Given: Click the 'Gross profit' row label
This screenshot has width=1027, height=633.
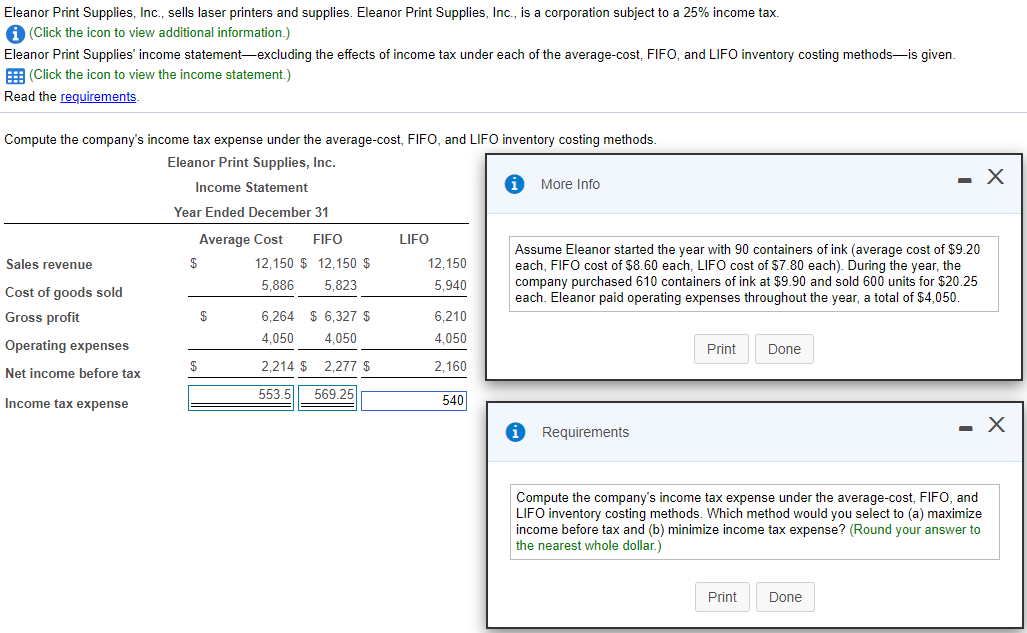Looking at the screenshot, I should pos(43,318).
